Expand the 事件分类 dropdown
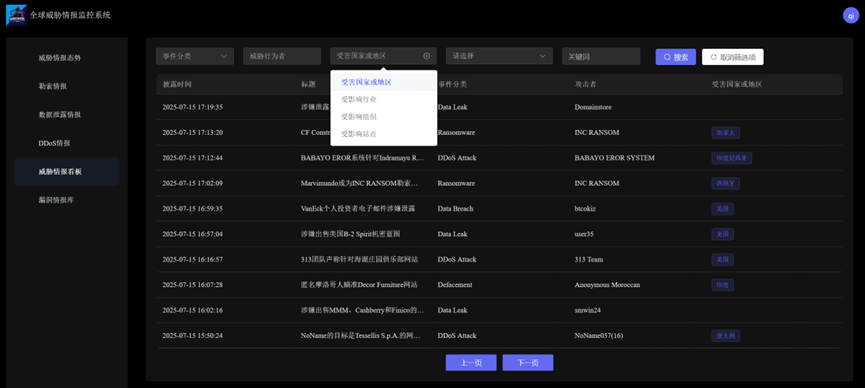Image resolution: width=865 pixels, height=388 pixels. 195,56
